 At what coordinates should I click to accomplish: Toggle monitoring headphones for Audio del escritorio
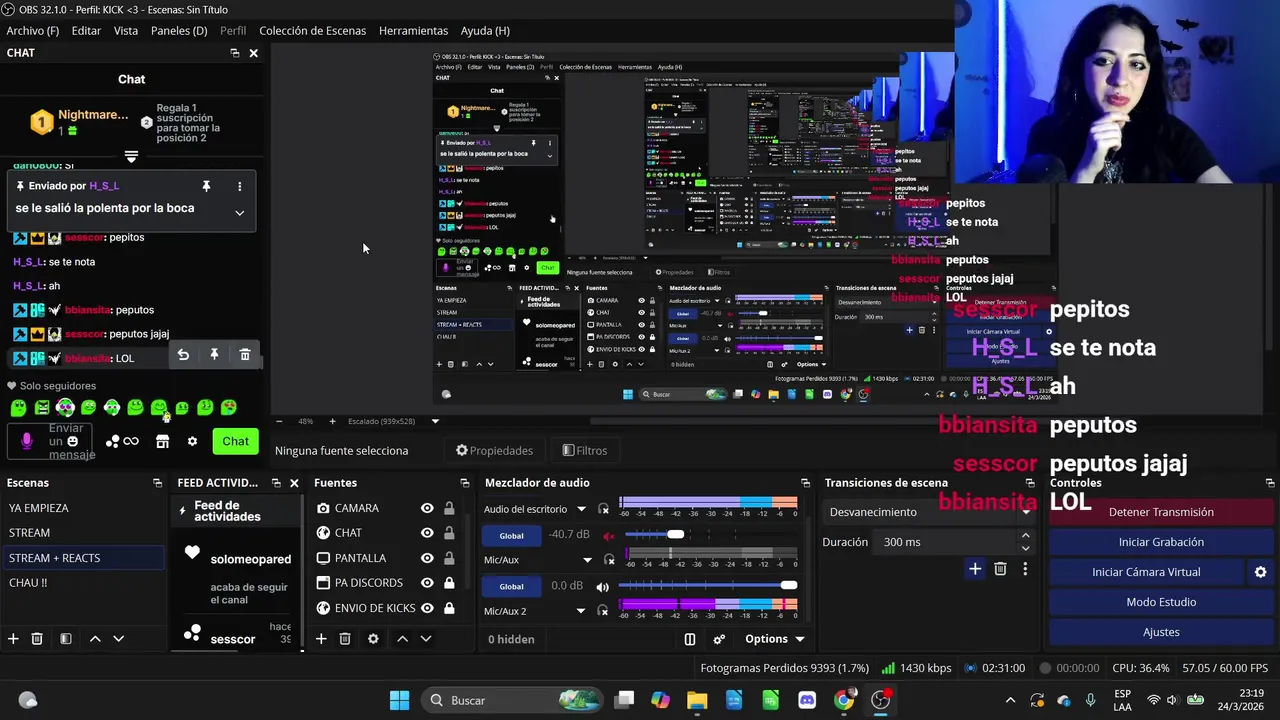point(603,509)
